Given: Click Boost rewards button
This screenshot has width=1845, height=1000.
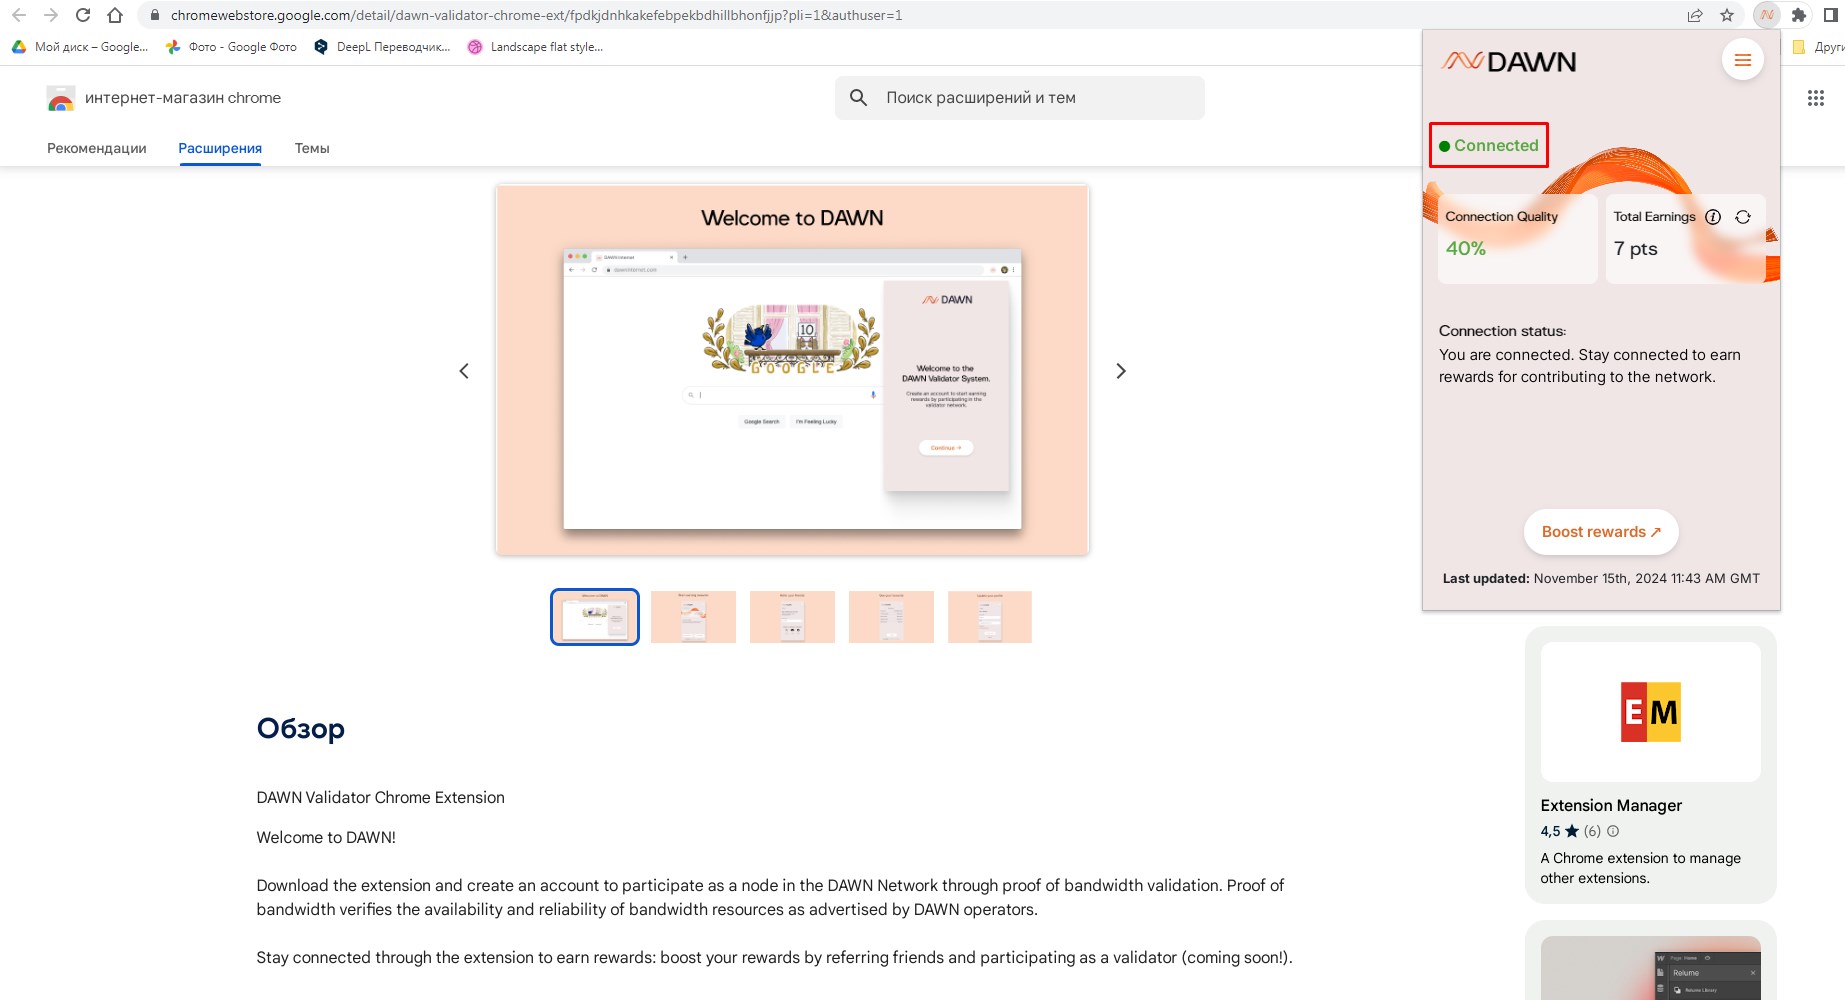Looking at the screenshot, I should (x=1600, y=532).
